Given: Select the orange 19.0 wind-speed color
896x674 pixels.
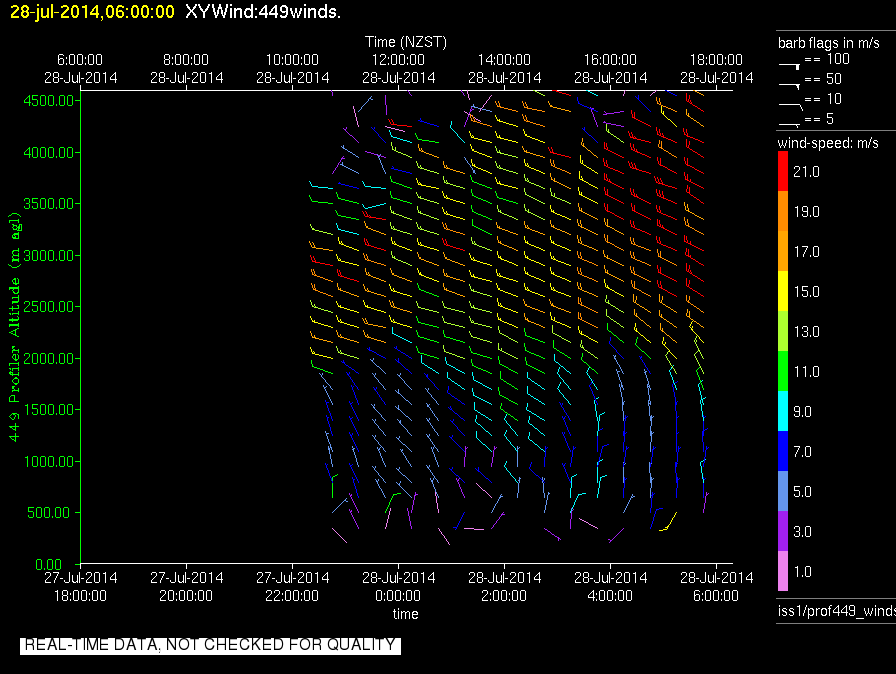Looking at the screenshot, I should click(783, 212).
